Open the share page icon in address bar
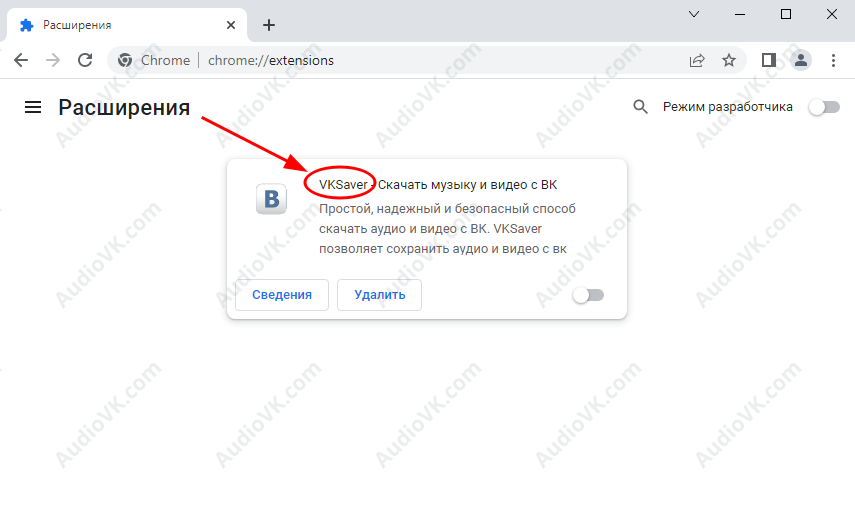This screenshot has height=508, width=855. tap(697, 60)
